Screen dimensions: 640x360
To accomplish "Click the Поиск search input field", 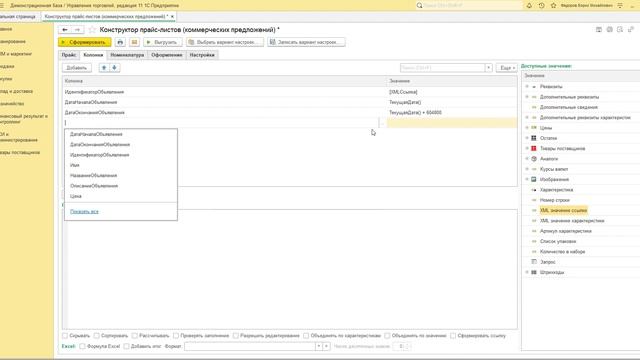I will [x=442, y=68].
